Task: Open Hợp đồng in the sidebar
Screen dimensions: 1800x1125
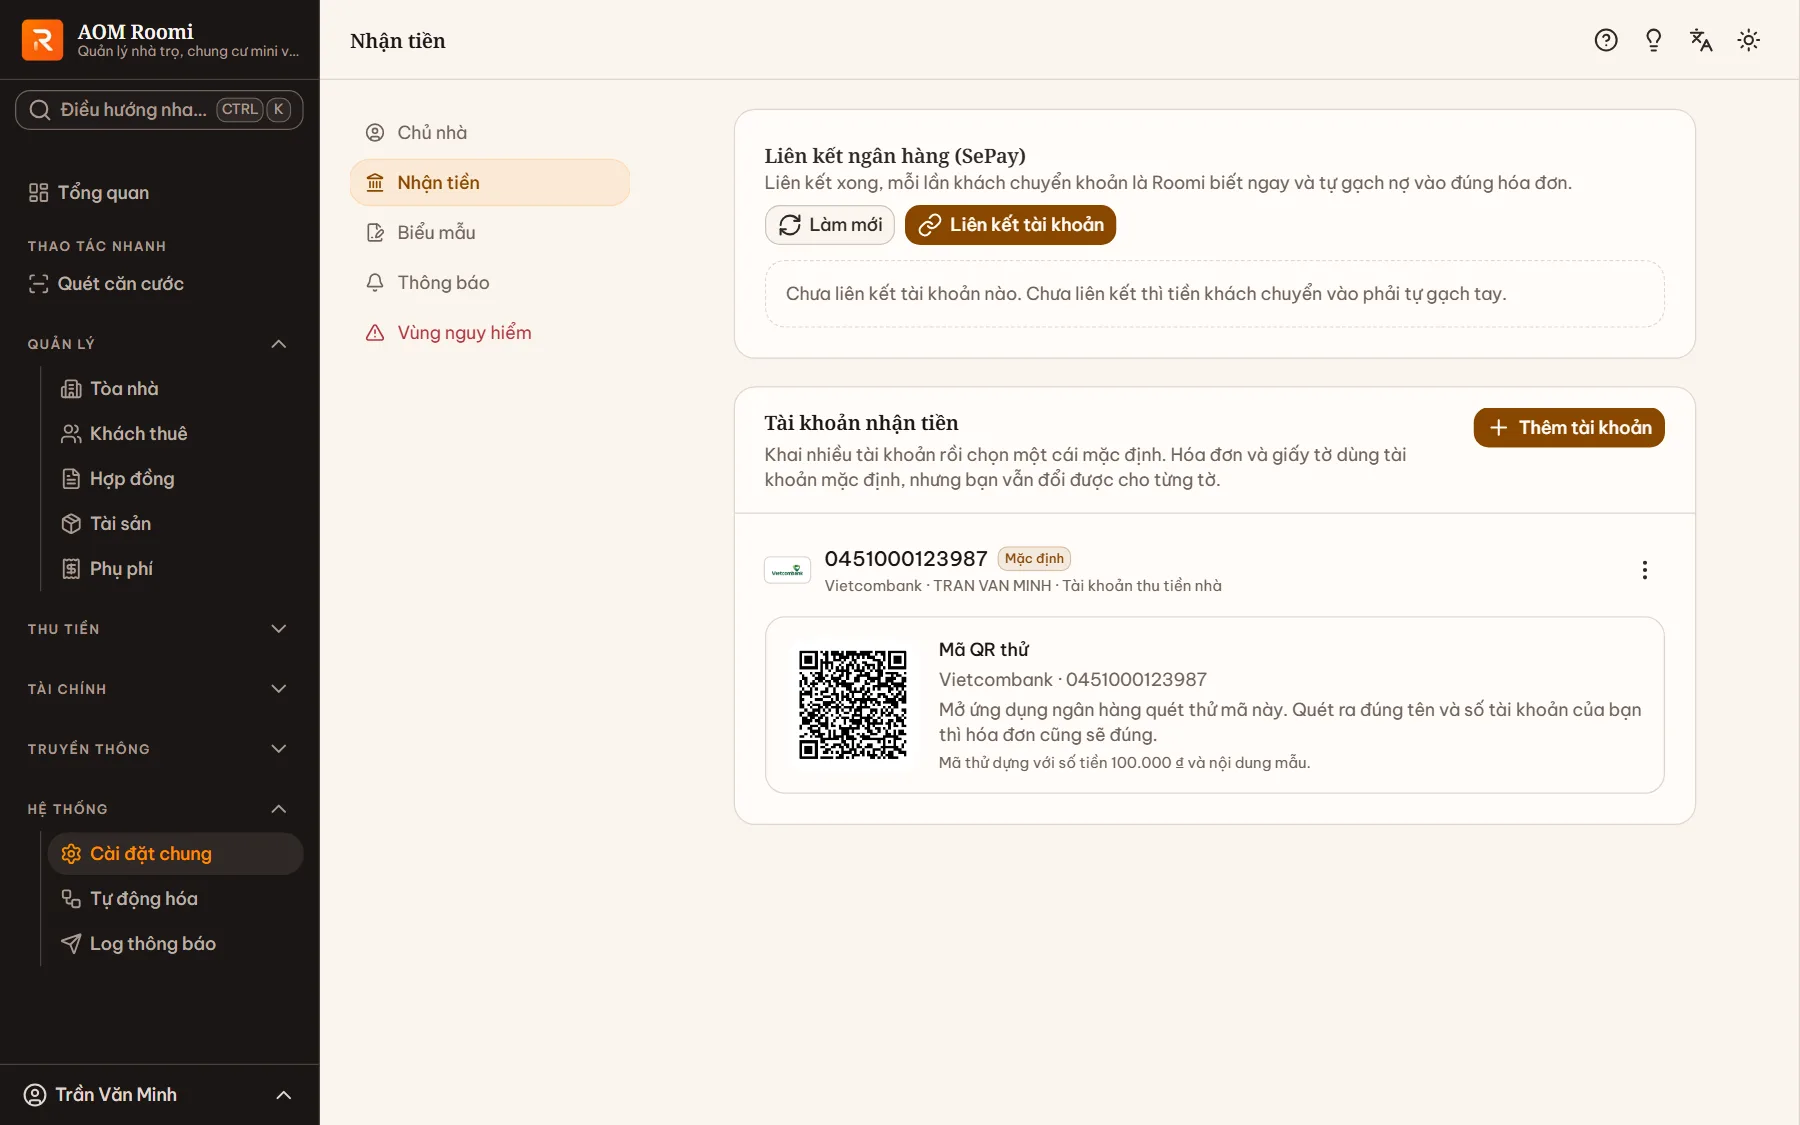Action: tap(175, 478)
